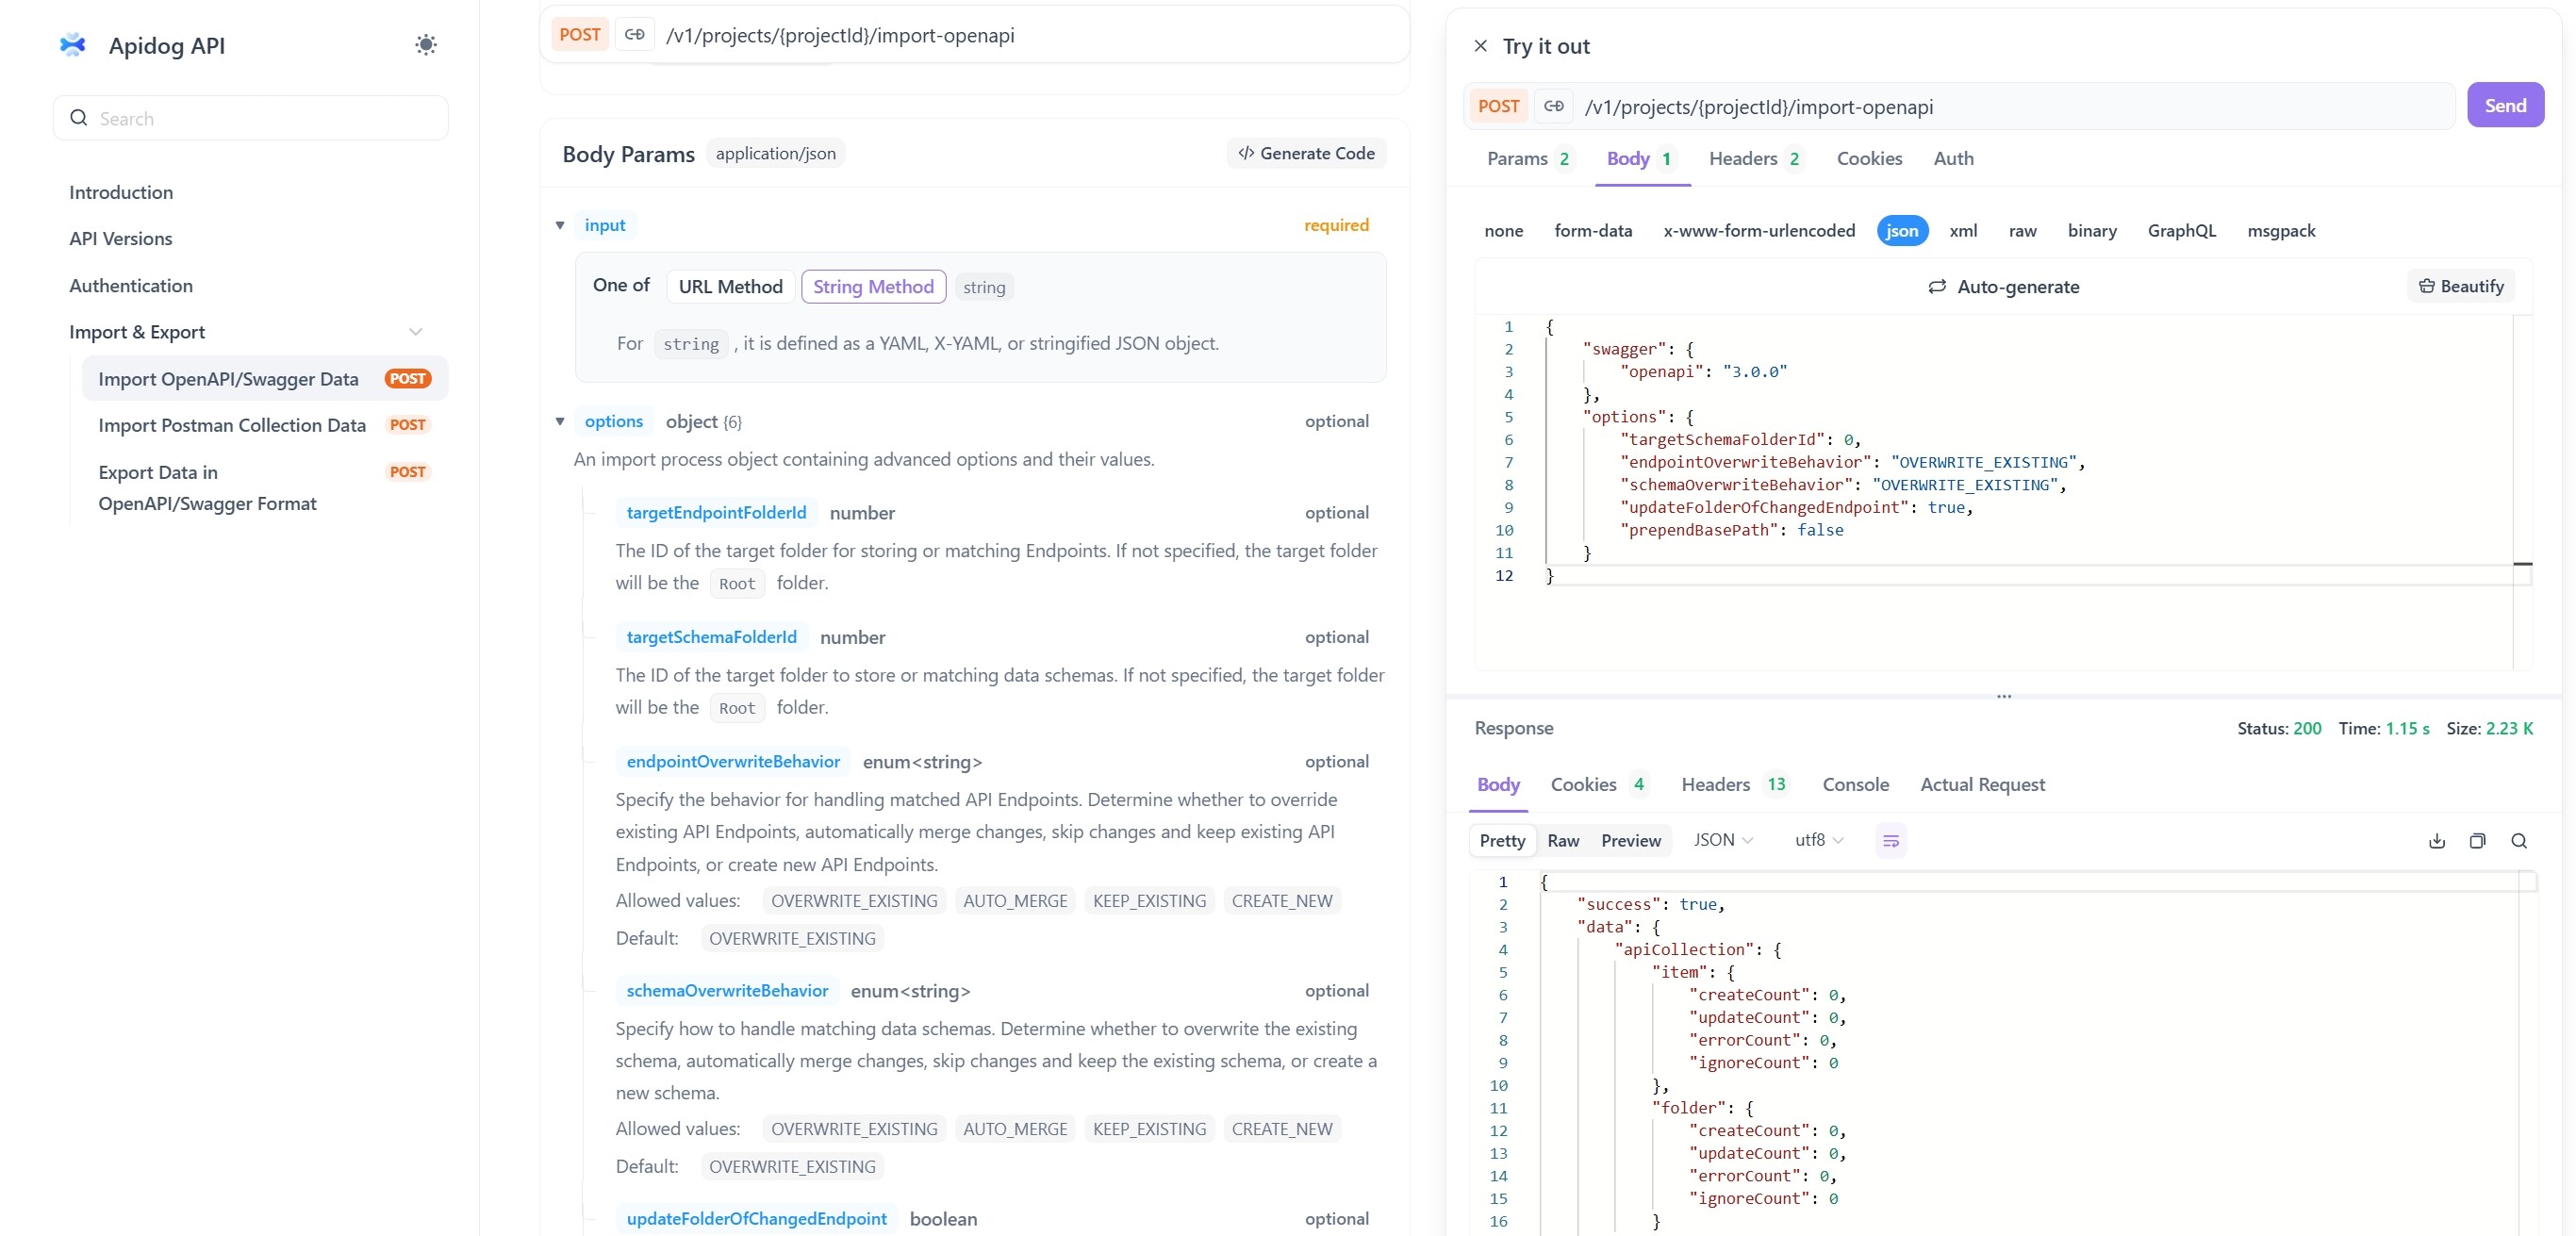Open the Authentication page

(x=131, y=286)
